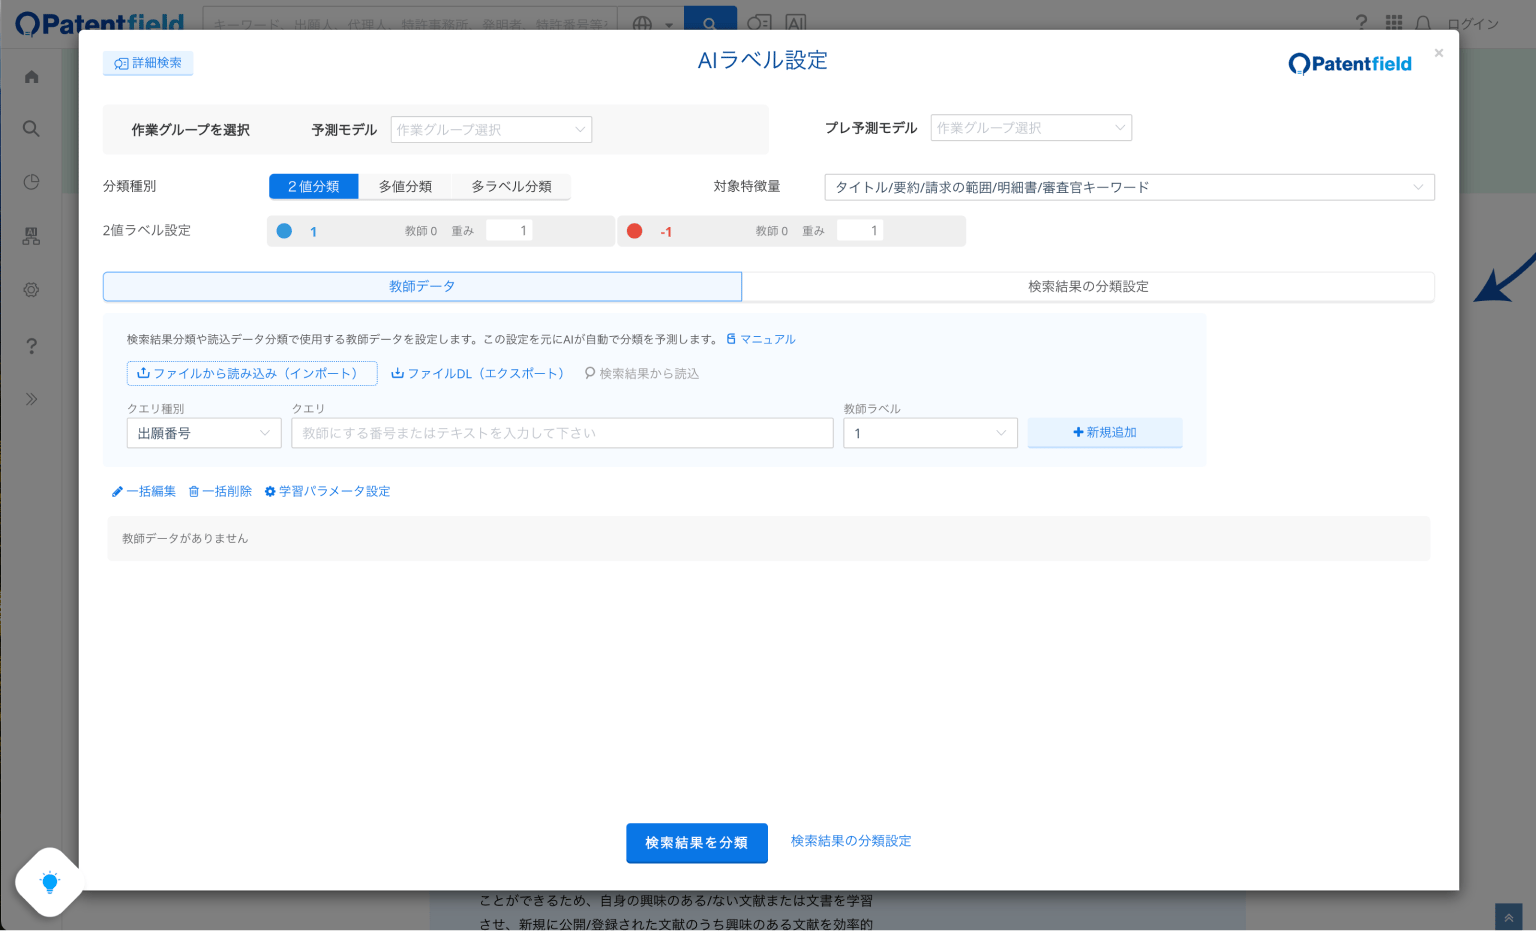Image resolution: width=1536 pixels, height=931 pixels.
Task: Click ファイルDL（エクスポート）link
Action: [x=478, y=373]
